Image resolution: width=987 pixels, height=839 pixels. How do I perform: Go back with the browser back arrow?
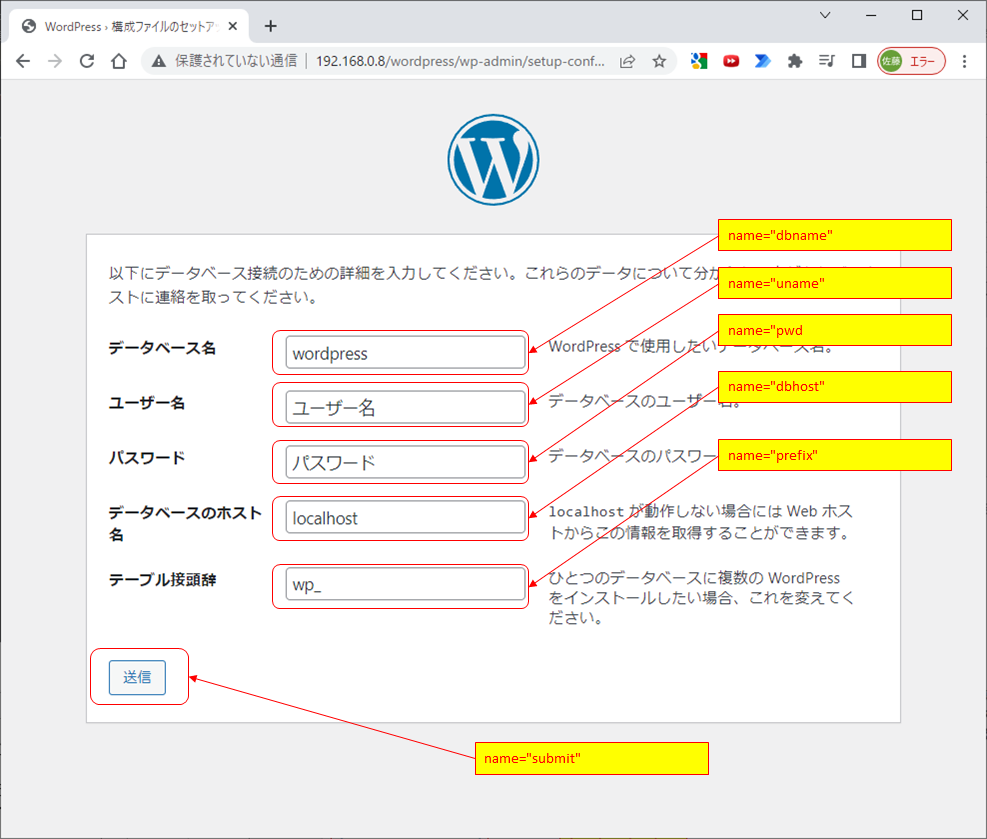tap(23, 61)
